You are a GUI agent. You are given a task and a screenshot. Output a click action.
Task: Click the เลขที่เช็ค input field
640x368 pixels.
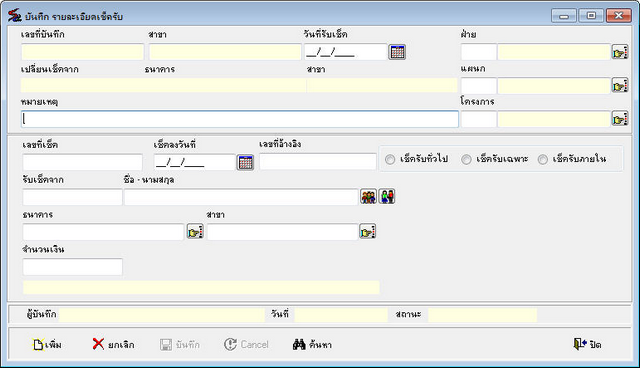point(82,162)
